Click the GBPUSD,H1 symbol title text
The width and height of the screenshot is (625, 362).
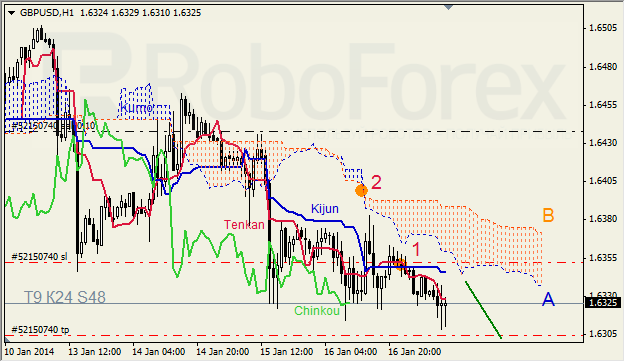click(x=47, y=13)
